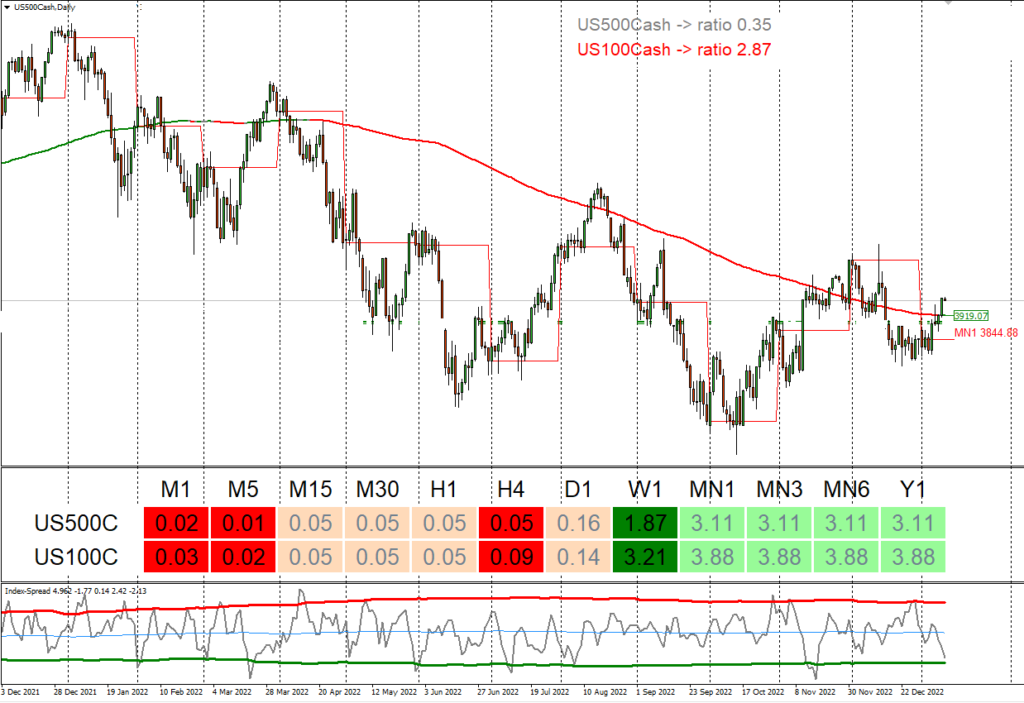Click US500C H4 red cell 0.05
The image size is (1024, 703).
click(x=511, y=523)
